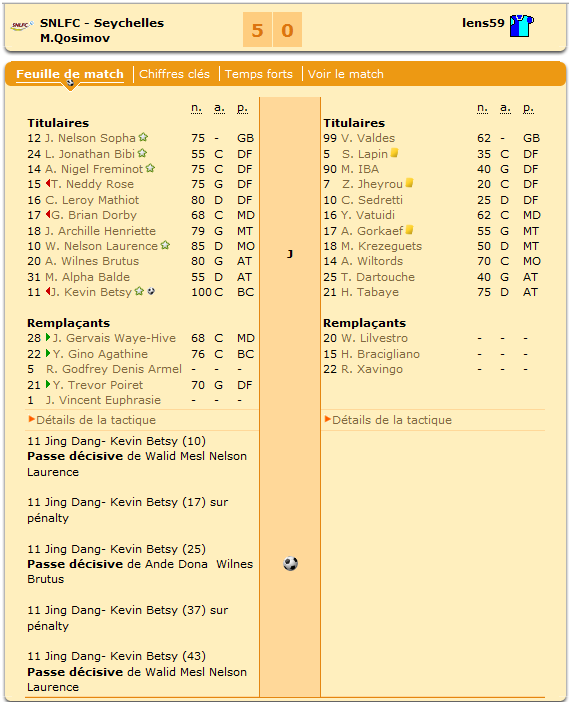
Task: Open the SNLFC - Seychelles team link
Action: pyautogui.click(x=102, y=23)
